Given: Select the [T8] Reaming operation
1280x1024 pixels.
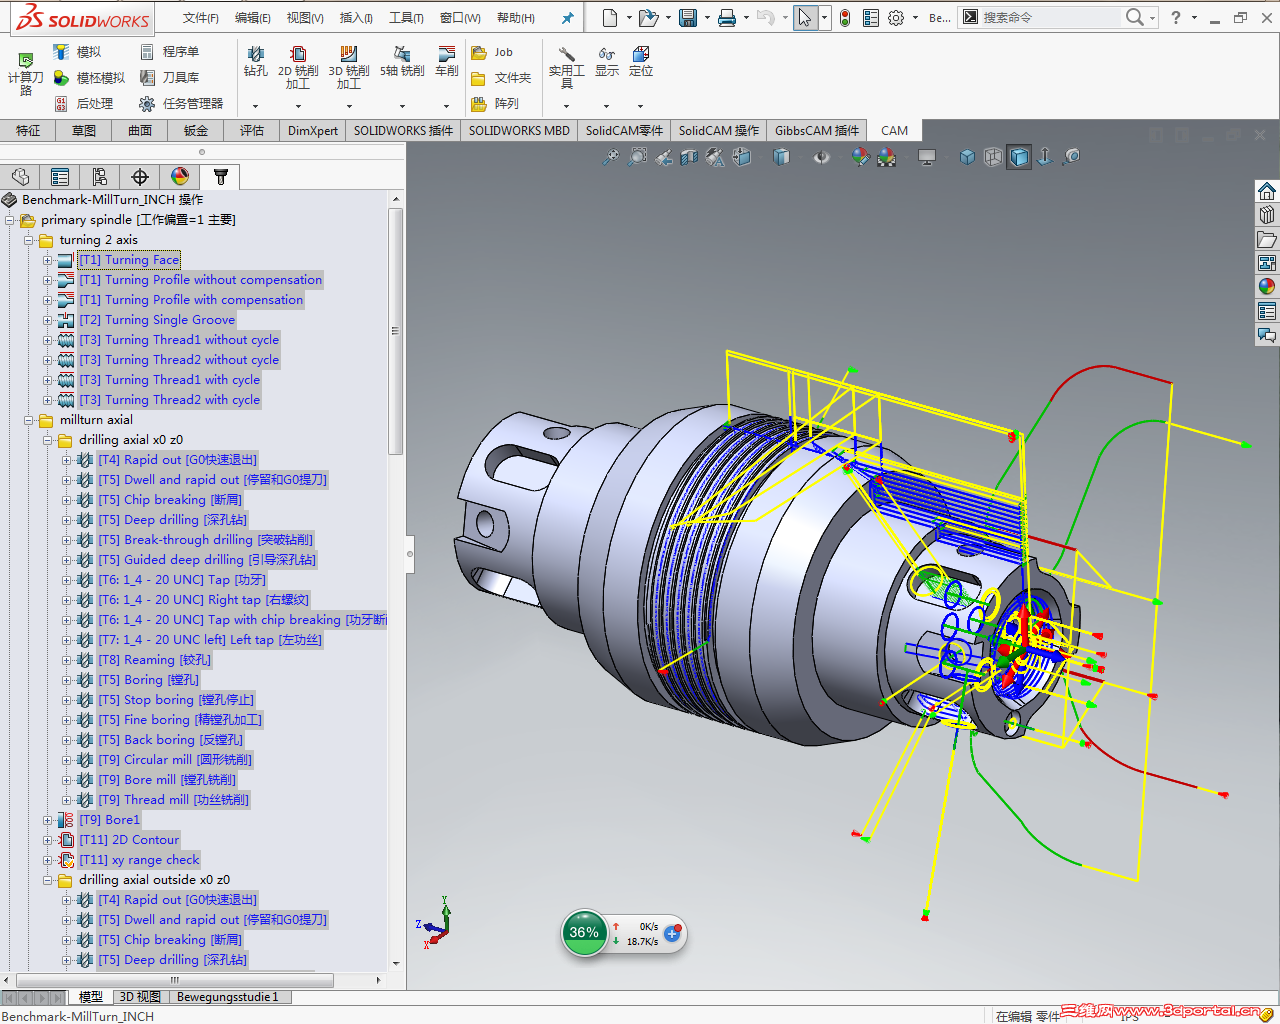Looking at the screenshot, I should [155, 660].
